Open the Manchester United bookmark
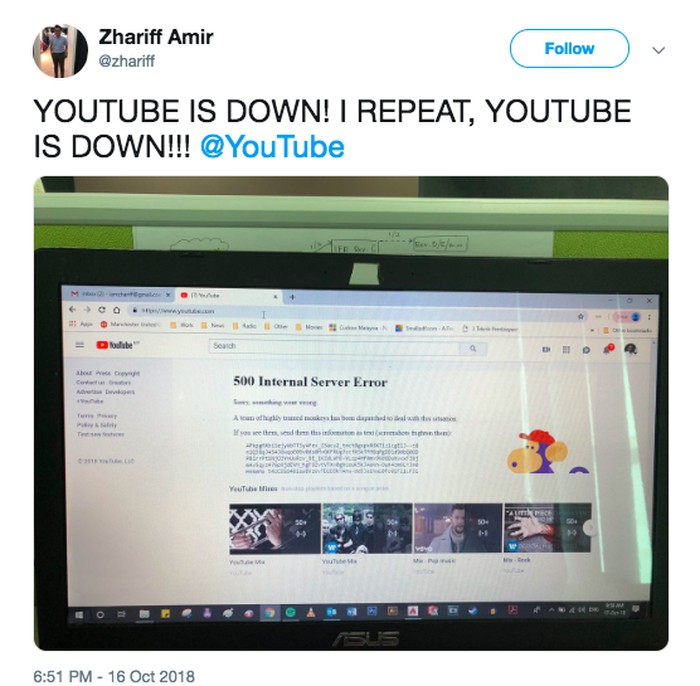700x686 pixels. (130, 324)
